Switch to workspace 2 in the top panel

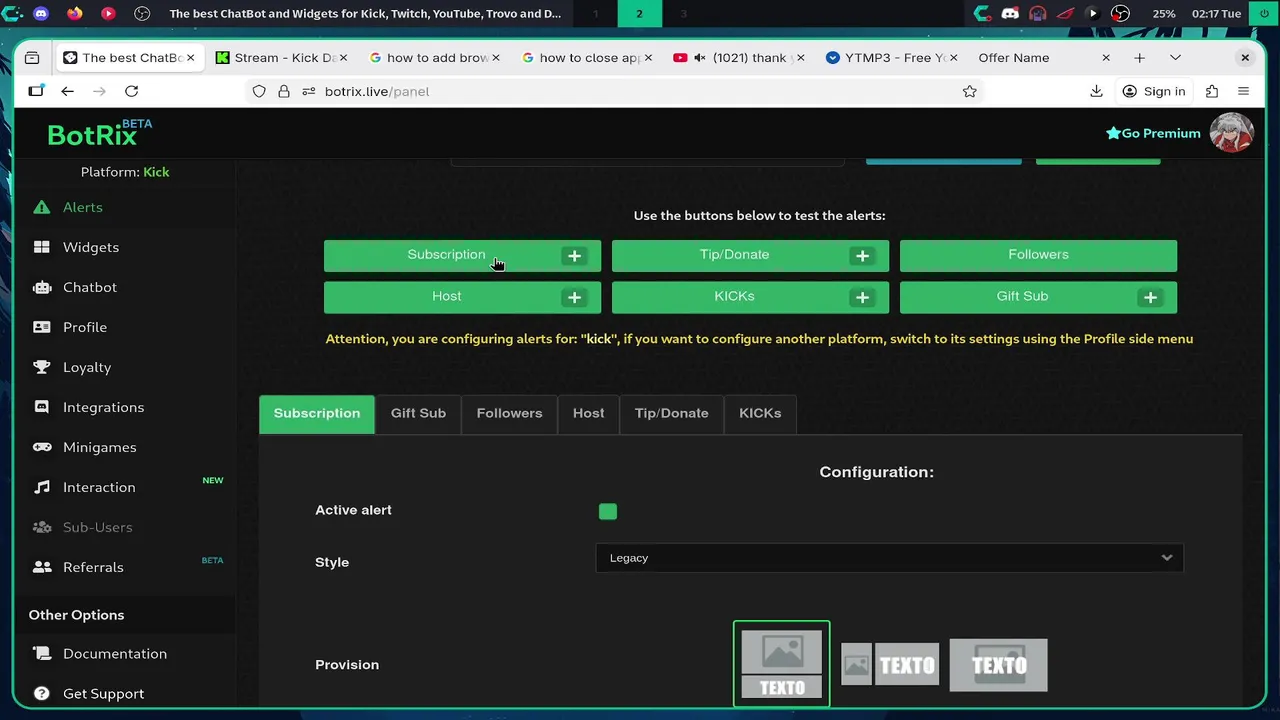(639, 14)
